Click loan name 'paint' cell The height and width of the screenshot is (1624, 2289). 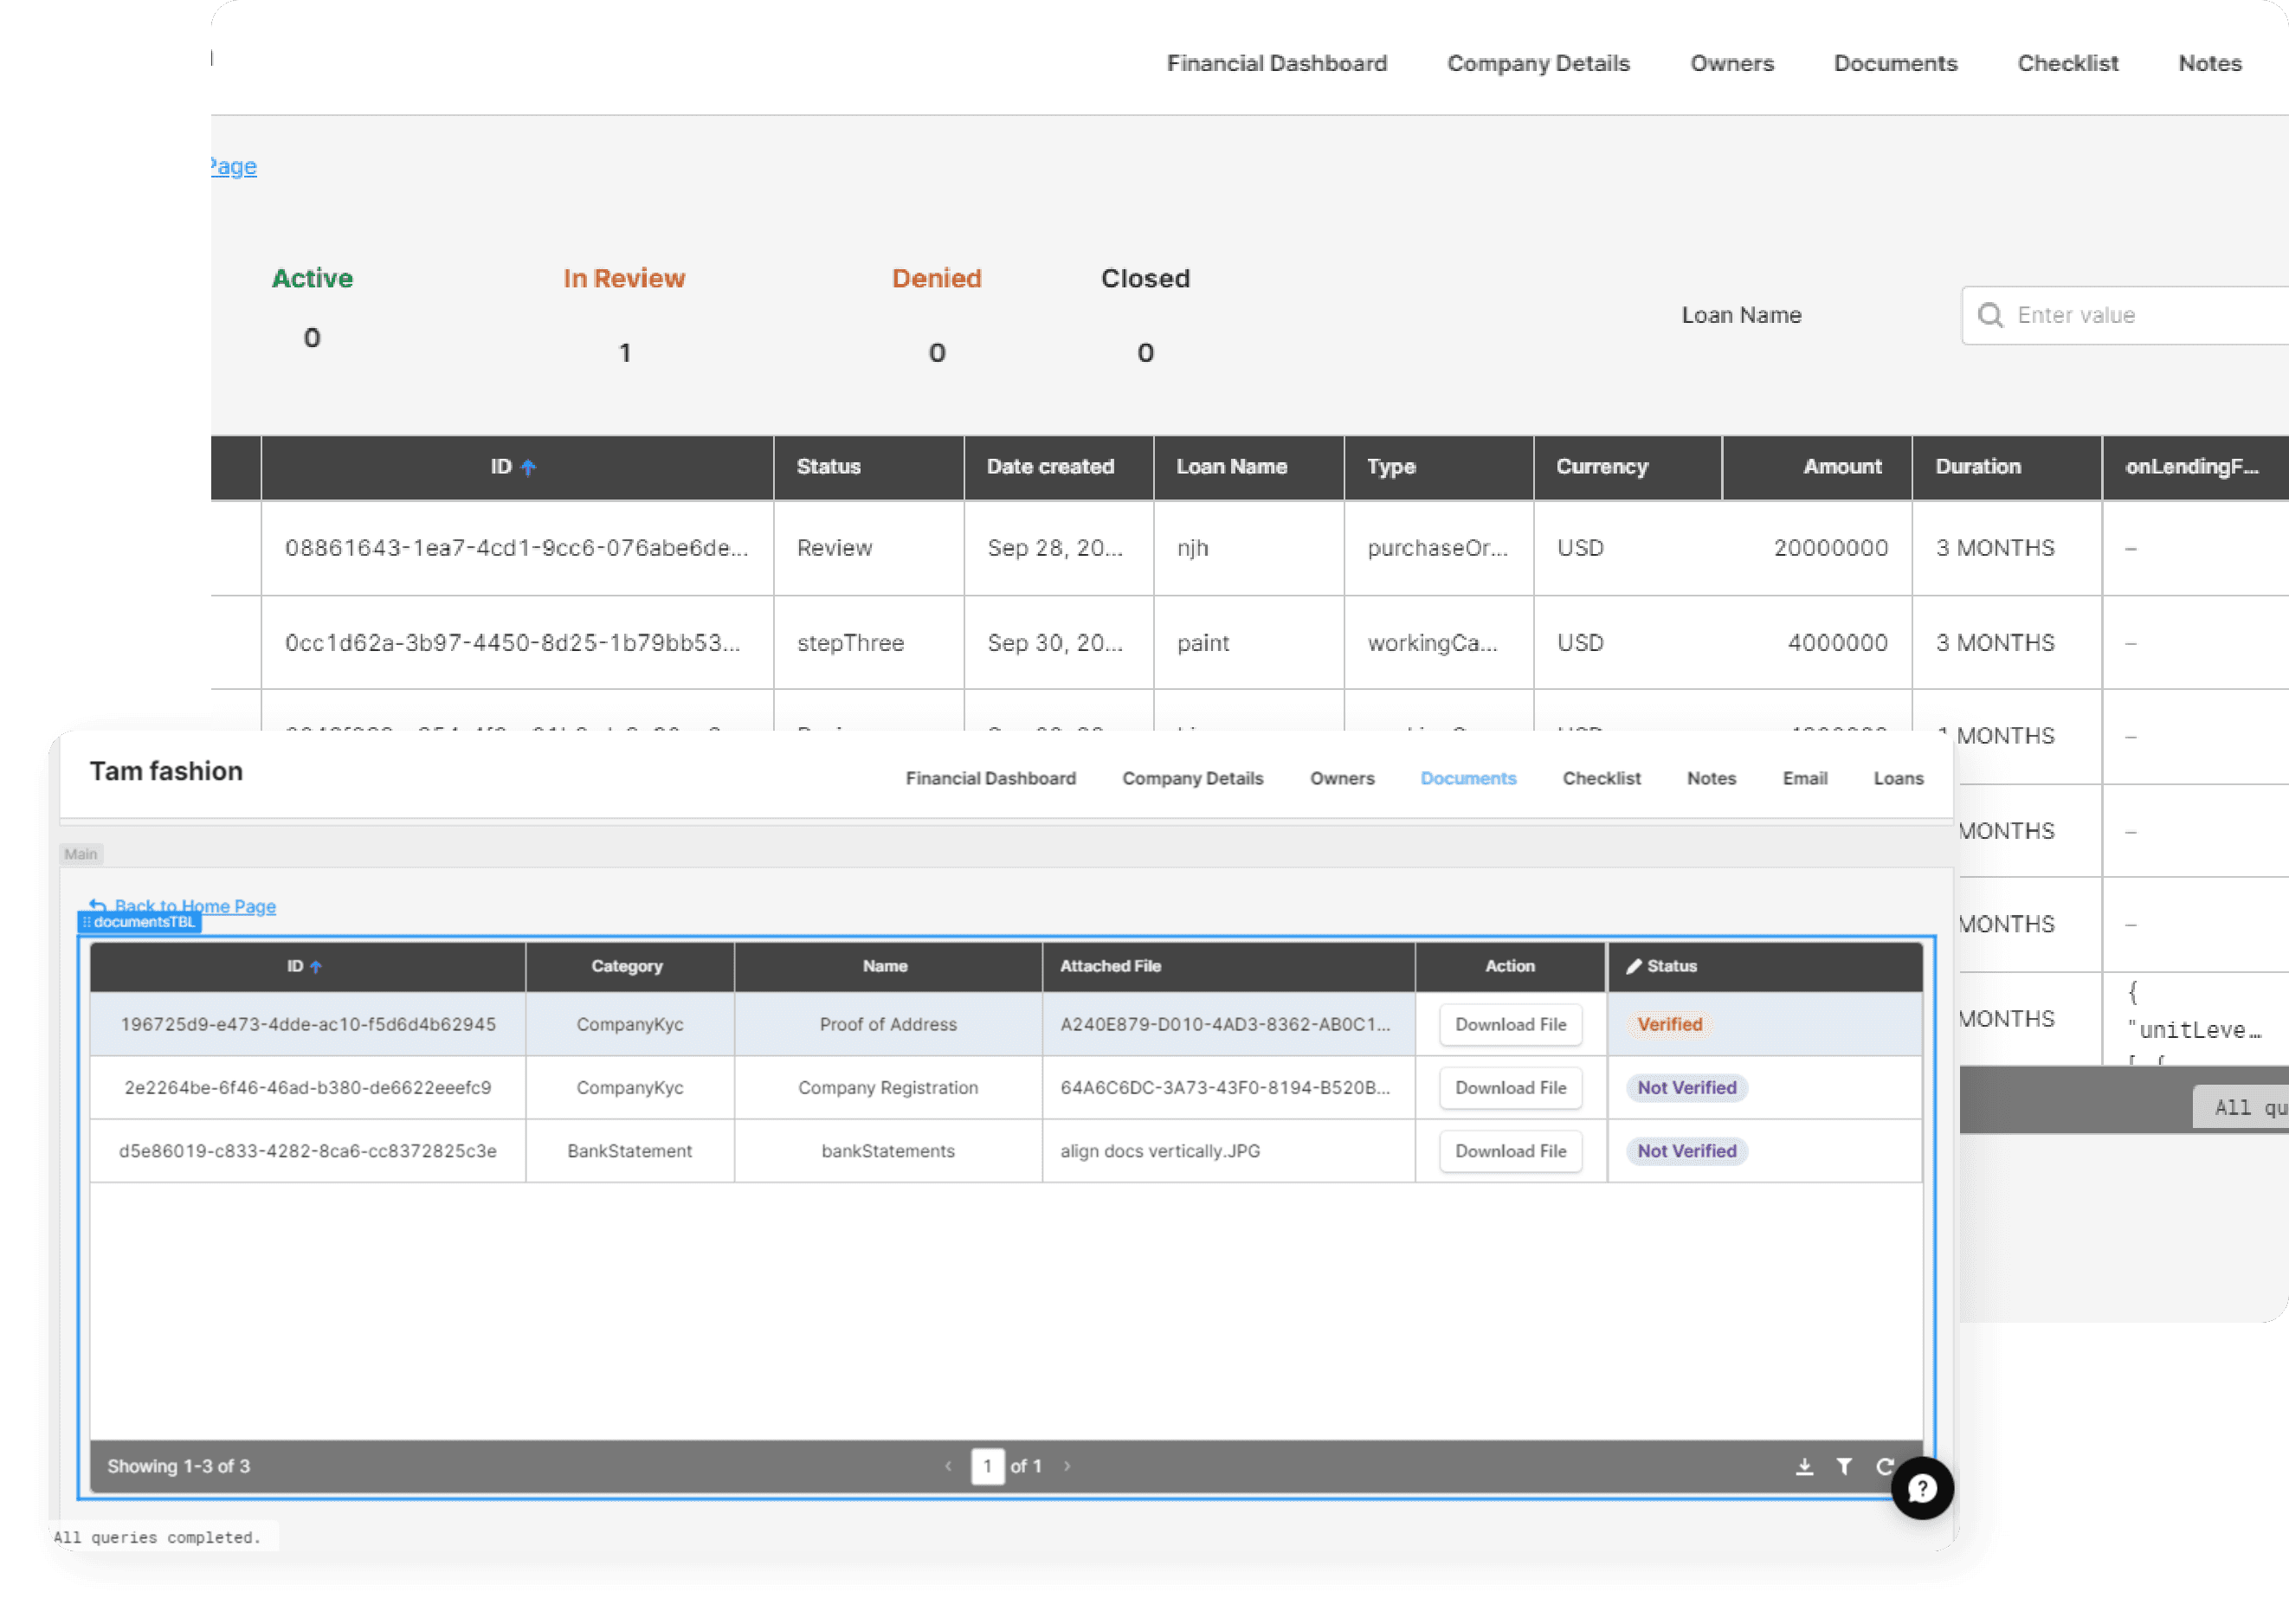pos(1248,642)
